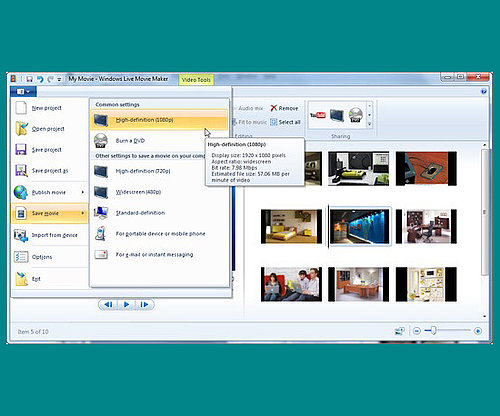Click the Play button under preview

click(126, 304)
